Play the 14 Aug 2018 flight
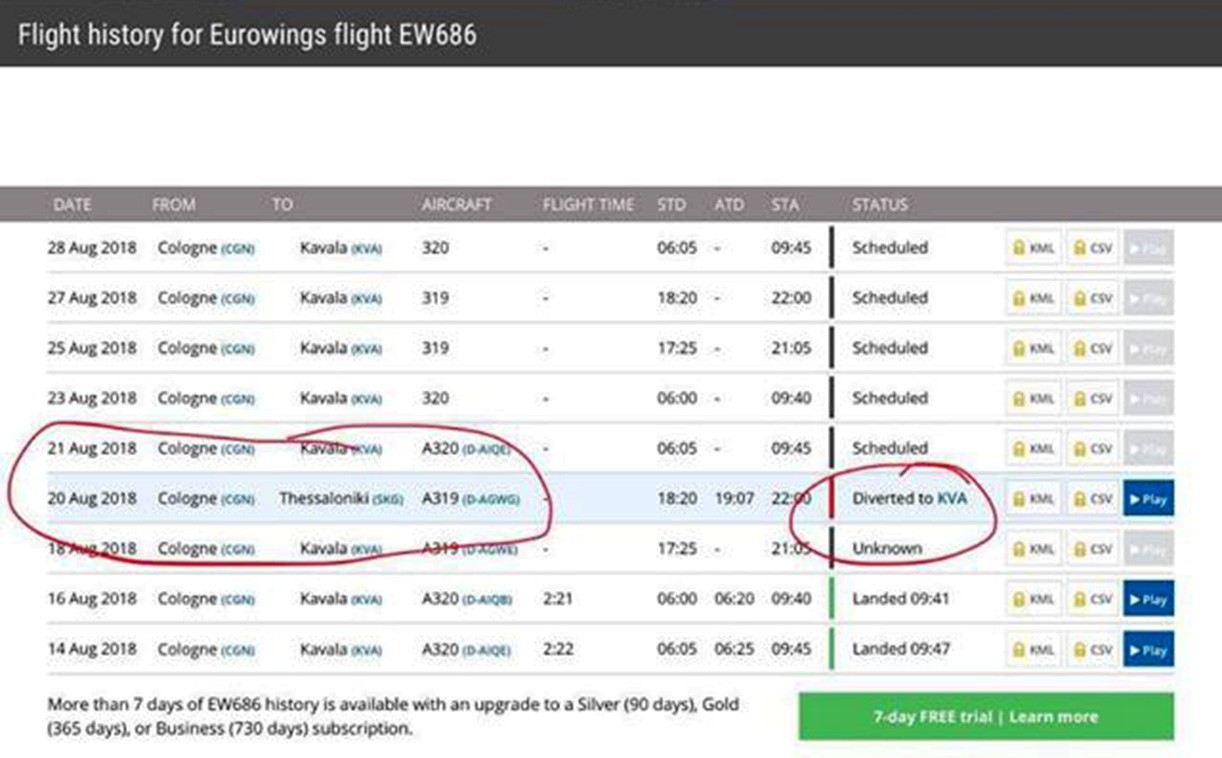The width and height of the screenshot is (1222, 758). [1148, 650]
